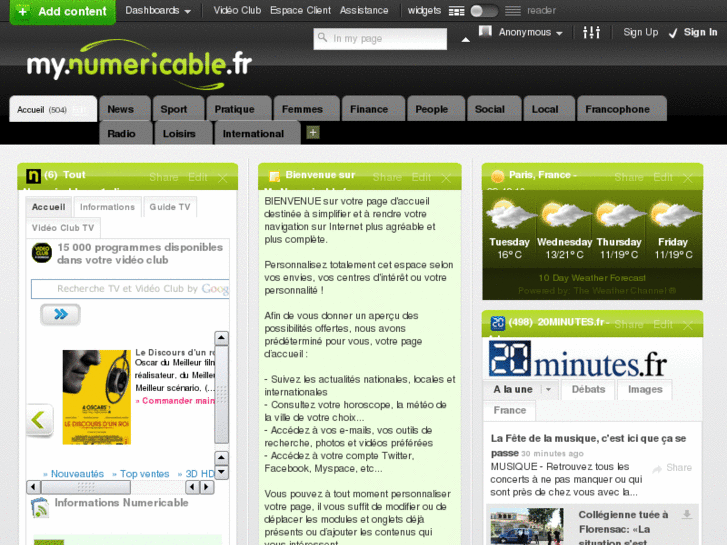Screen dimensions: 727x545
Task: Click the widget vertical scrollbar up arrow
Action: 222,338
